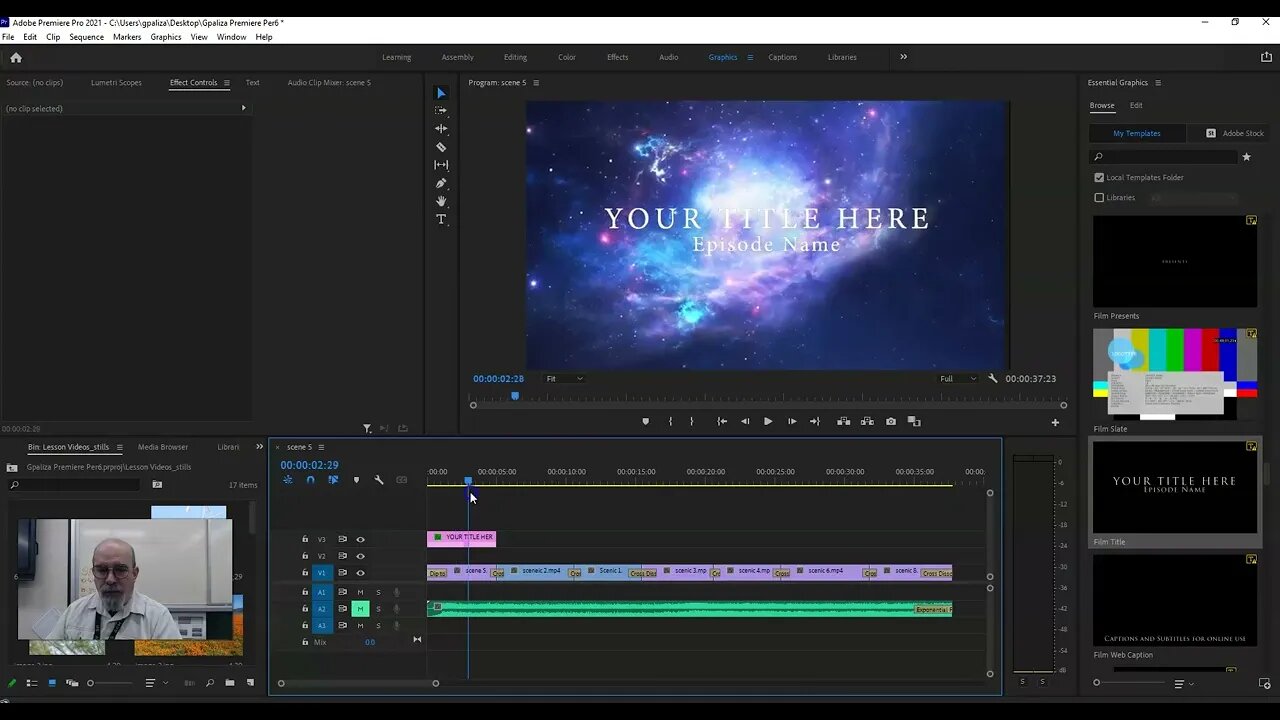Select the Pen tool
The width and height of the screenshot is (1280, 720).
tap(441, 183)
